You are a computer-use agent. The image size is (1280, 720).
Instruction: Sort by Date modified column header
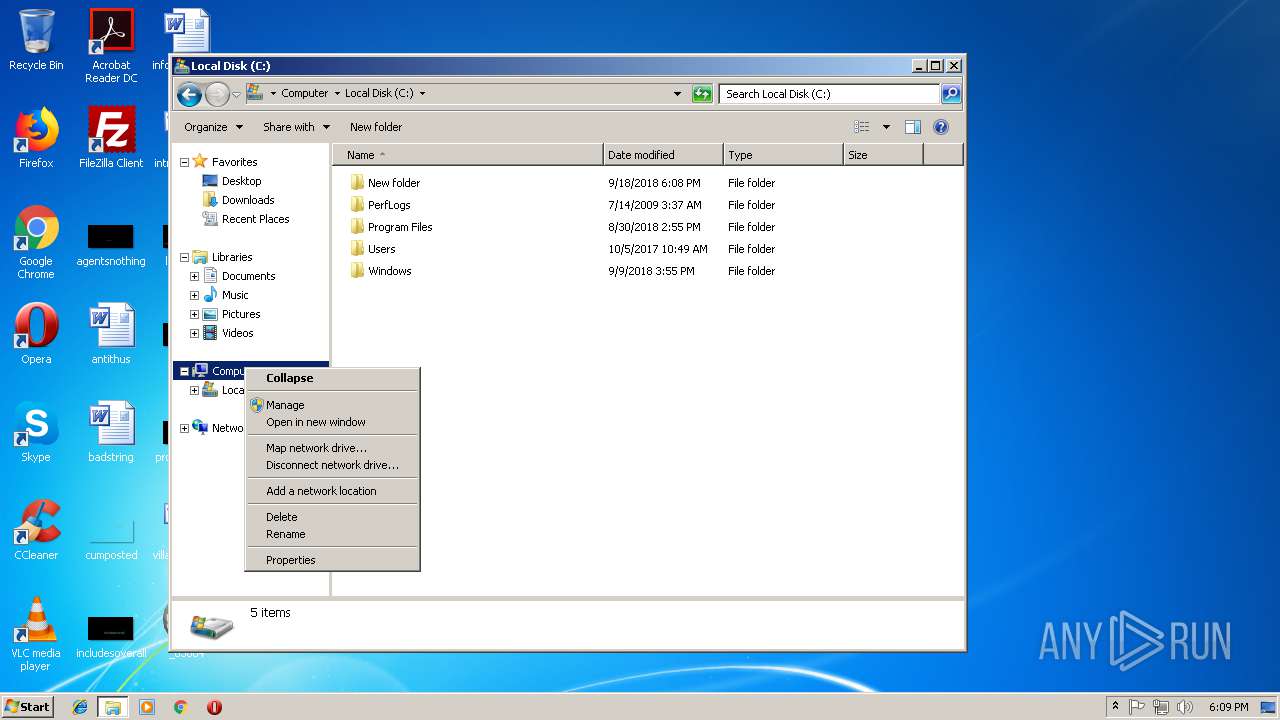(x=663, y=155)
